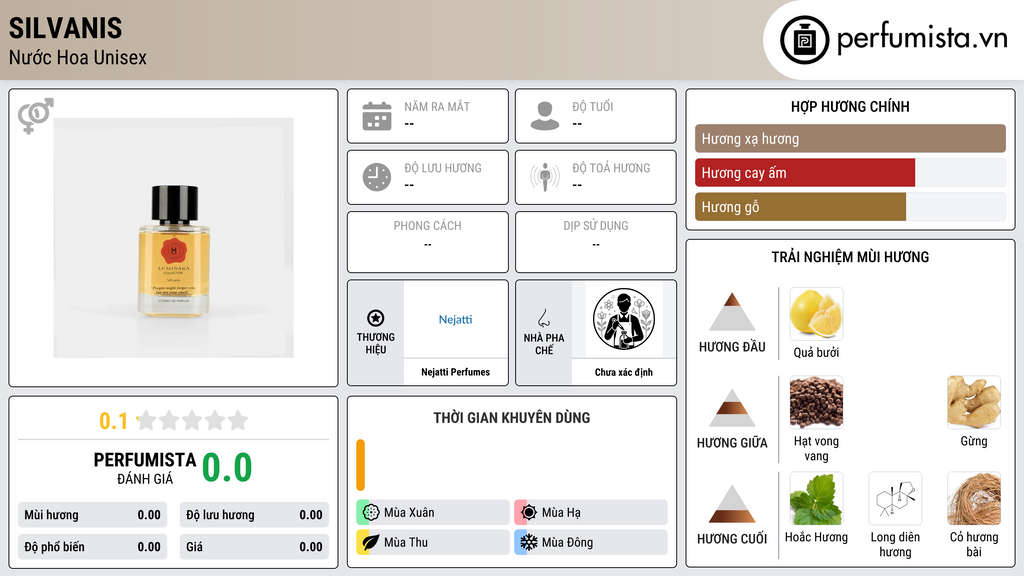Click the Perfumista đánh giá label
Viewport: 1024px width, 576px height.
(x=145, y=468)
